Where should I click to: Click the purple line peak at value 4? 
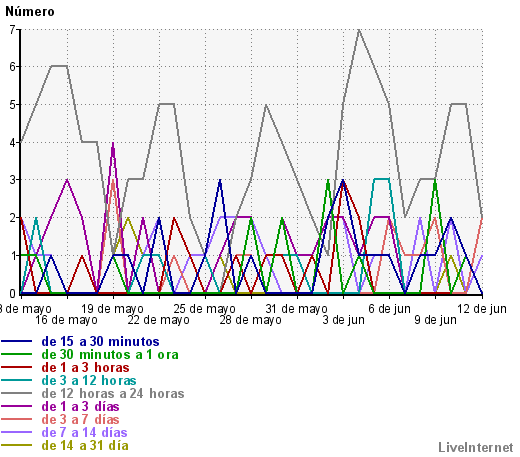[x=113, y=143]
